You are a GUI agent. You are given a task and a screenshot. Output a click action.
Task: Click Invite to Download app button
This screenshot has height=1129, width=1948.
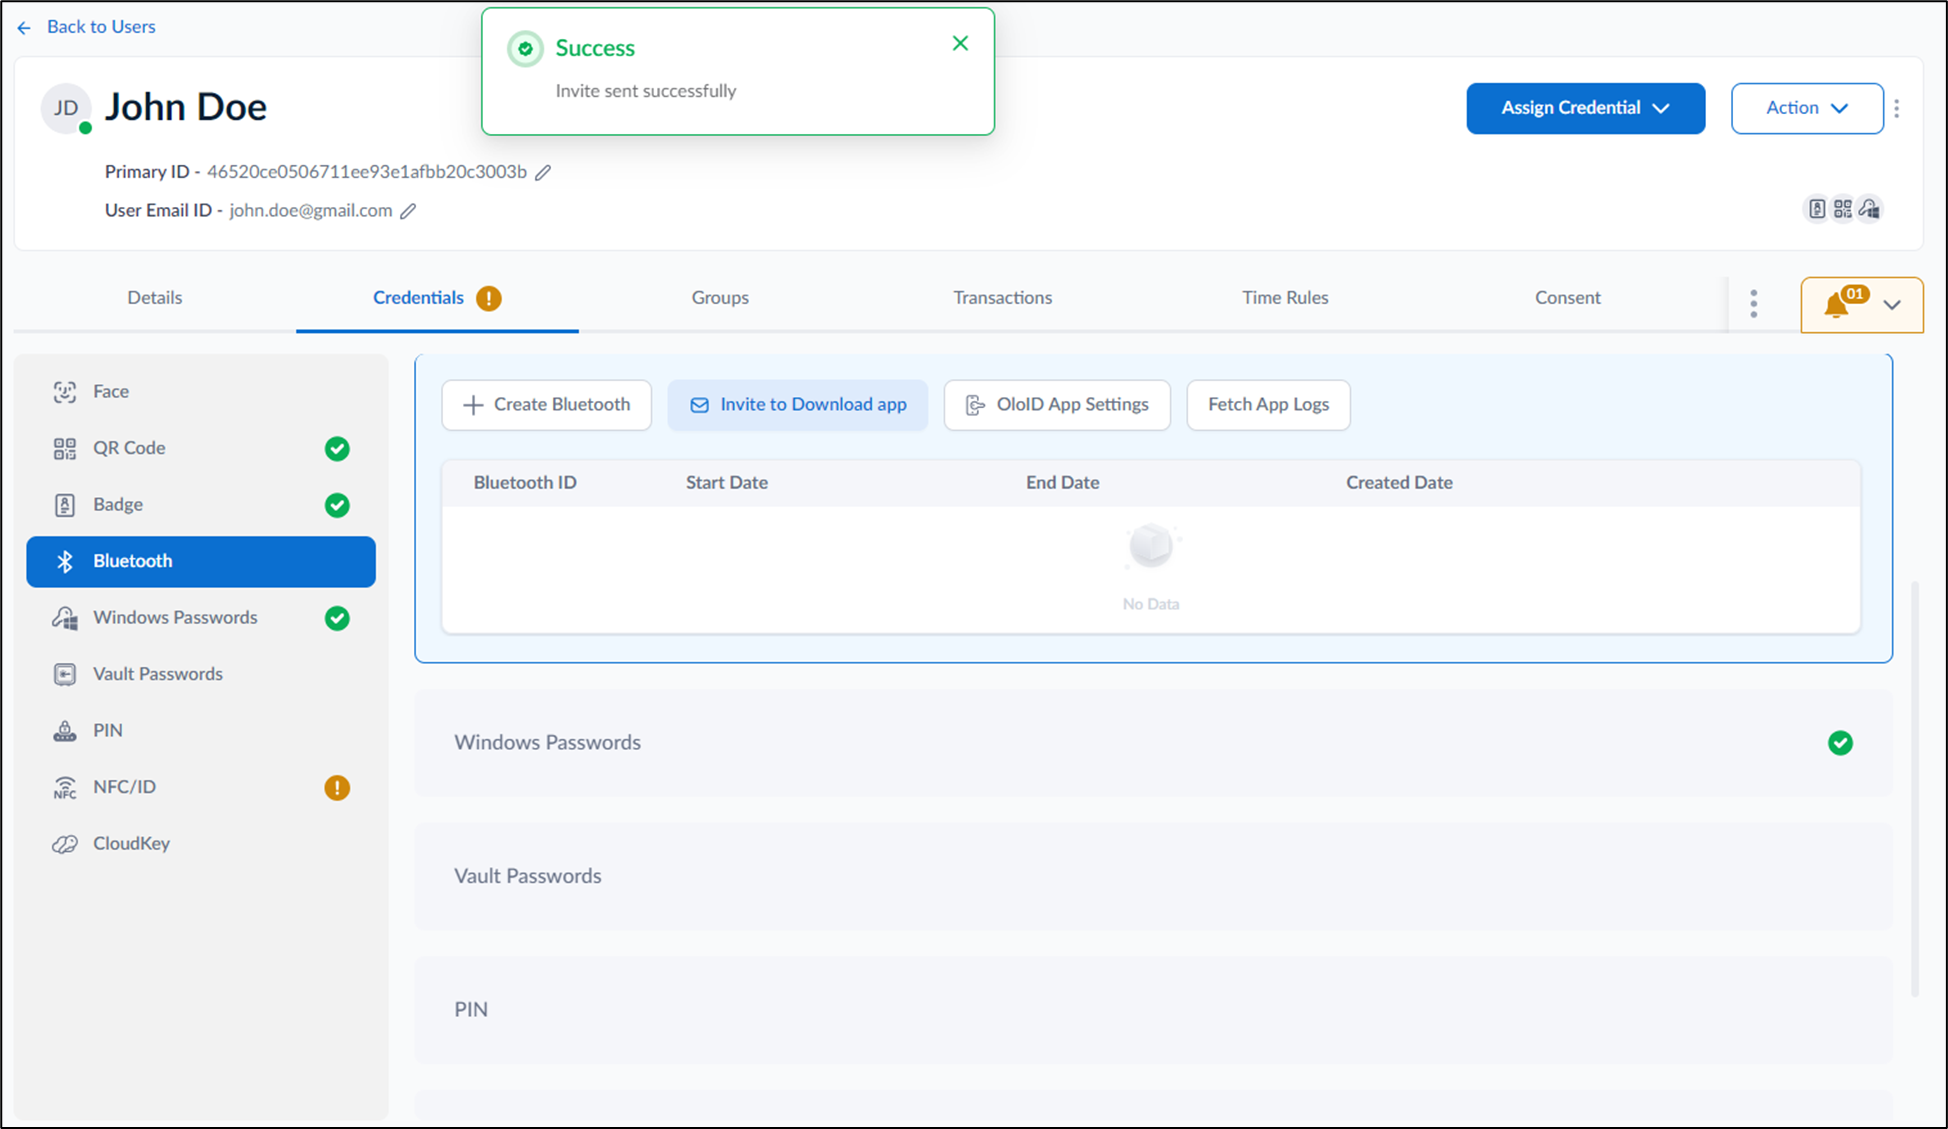click(x=797, y=405)
